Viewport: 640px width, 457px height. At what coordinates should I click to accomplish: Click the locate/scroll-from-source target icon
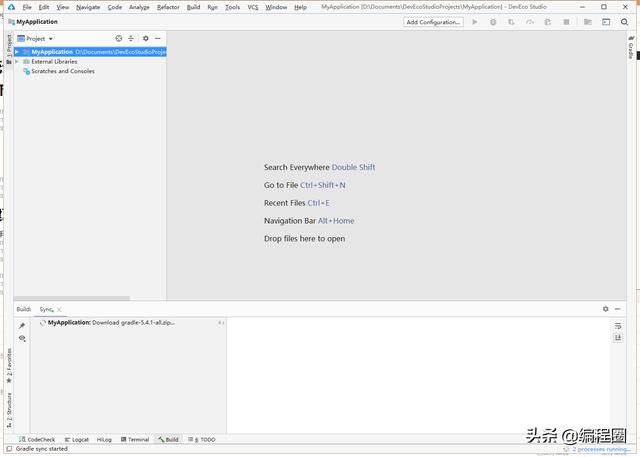click(x=119, y=38)
